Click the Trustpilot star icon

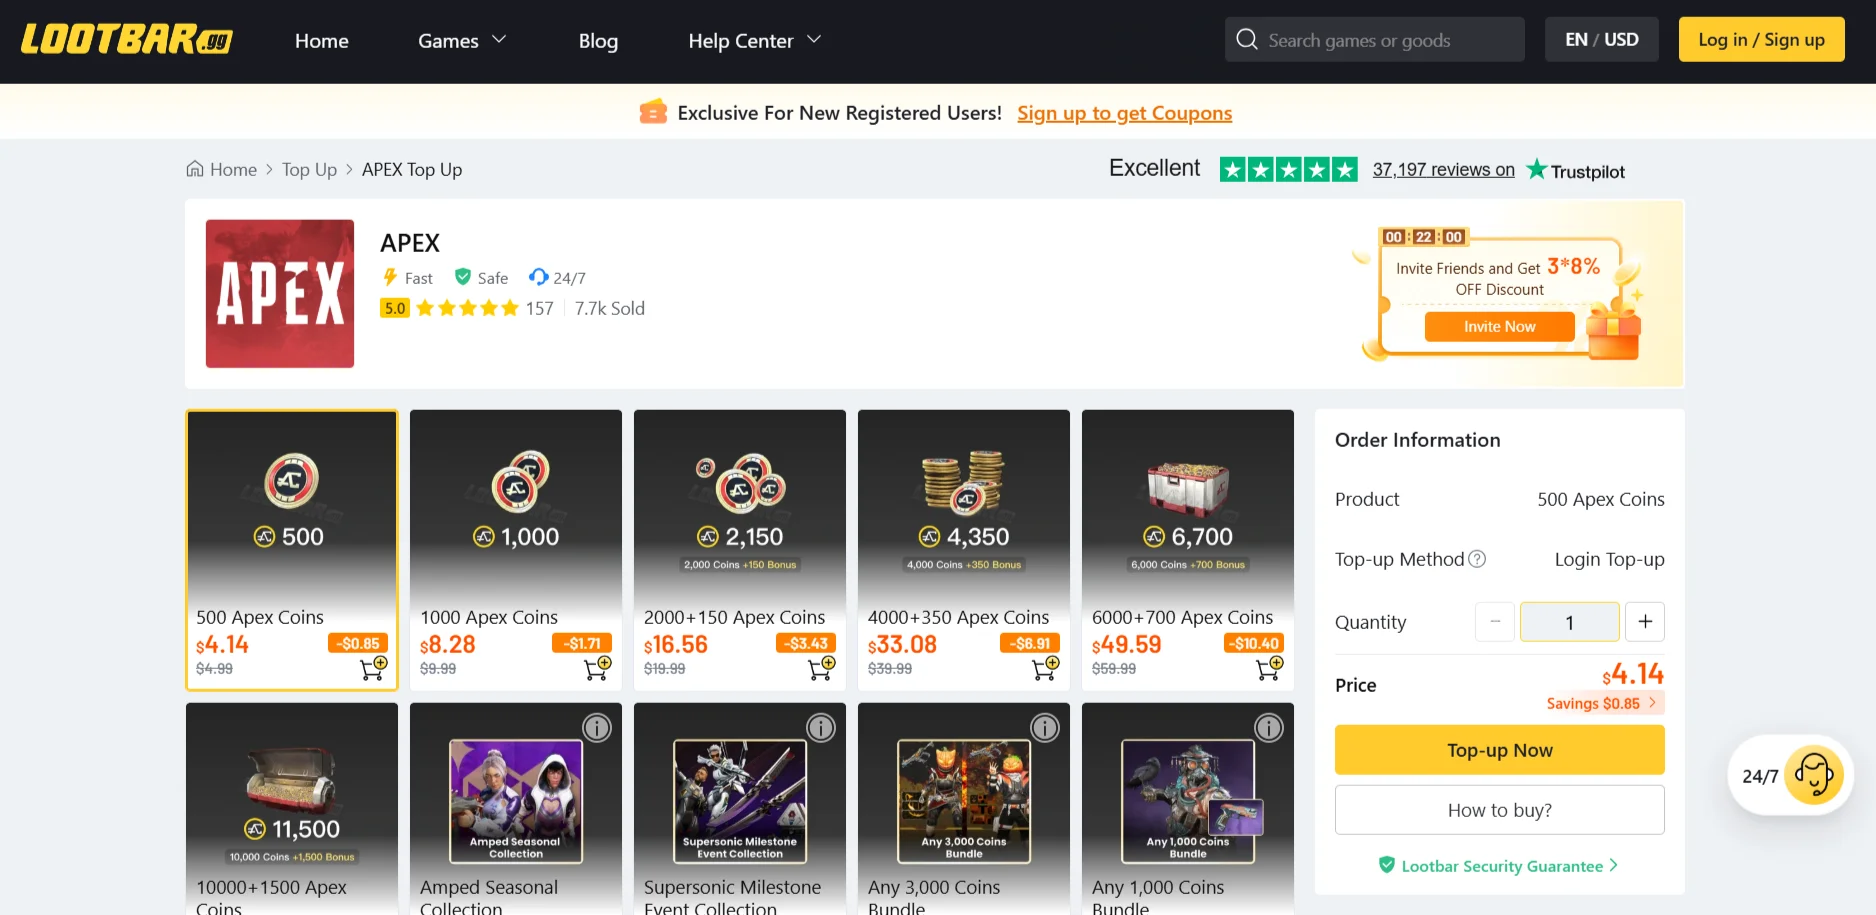click(x=1537, y=169)
